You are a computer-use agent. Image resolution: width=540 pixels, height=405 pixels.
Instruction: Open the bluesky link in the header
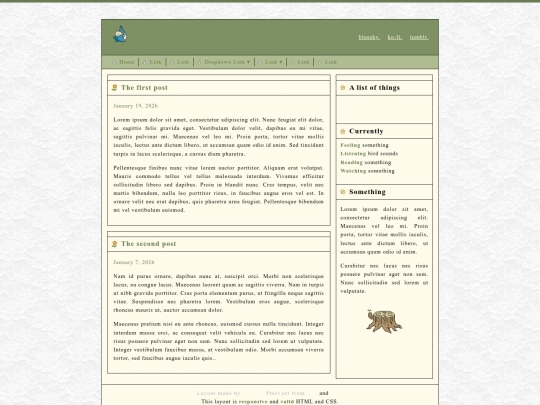tap(369, 37)
